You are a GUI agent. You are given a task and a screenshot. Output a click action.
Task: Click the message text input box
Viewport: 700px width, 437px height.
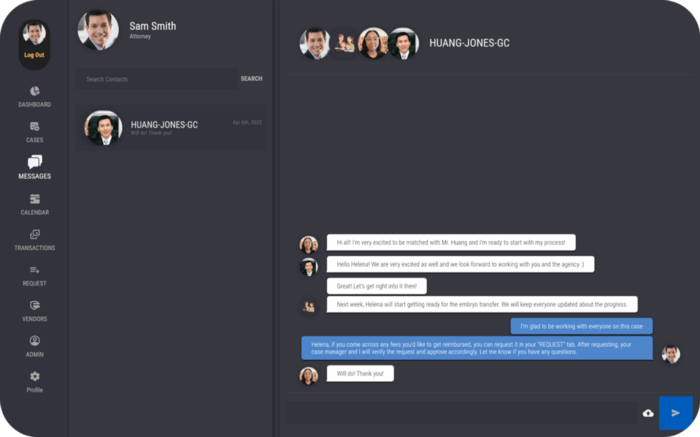pos(462,413)
